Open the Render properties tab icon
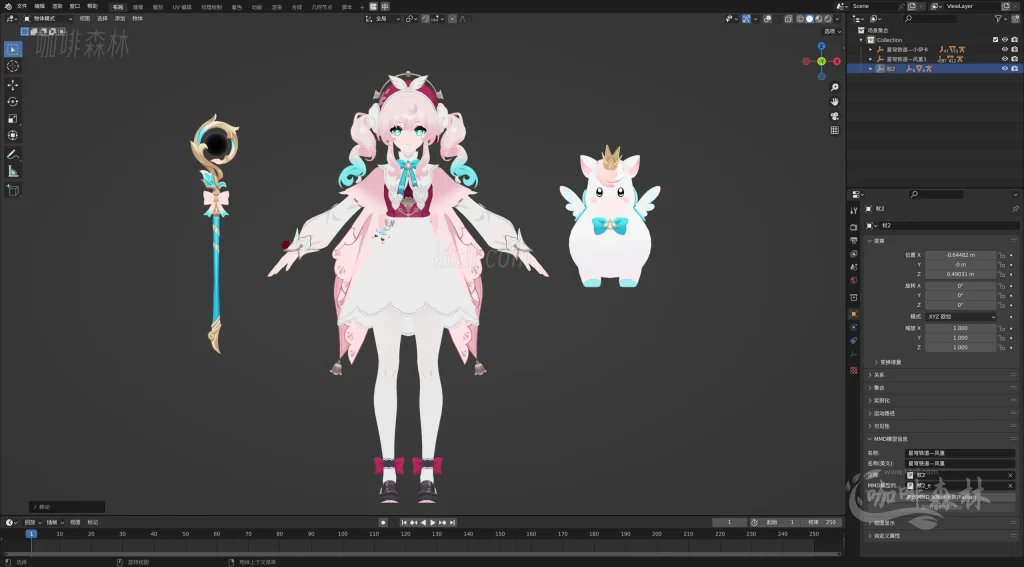The image size is (1024, 567). coord(854,227)
